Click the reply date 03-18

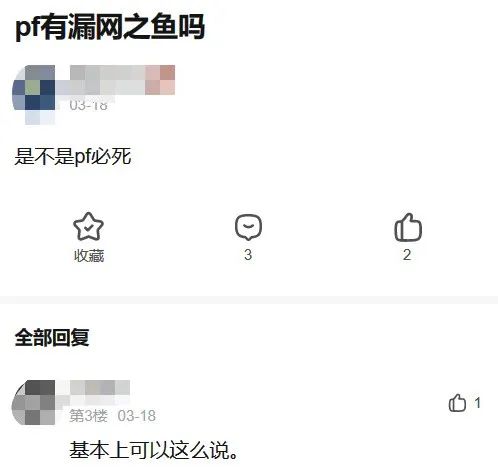click(137, 416)
